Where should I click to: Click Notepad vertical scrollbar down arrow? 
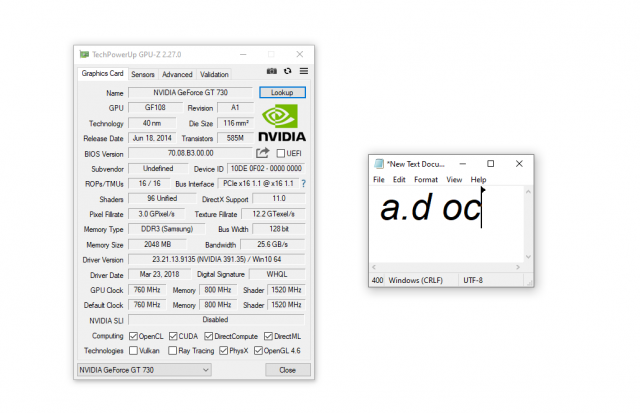coord(528,257)
